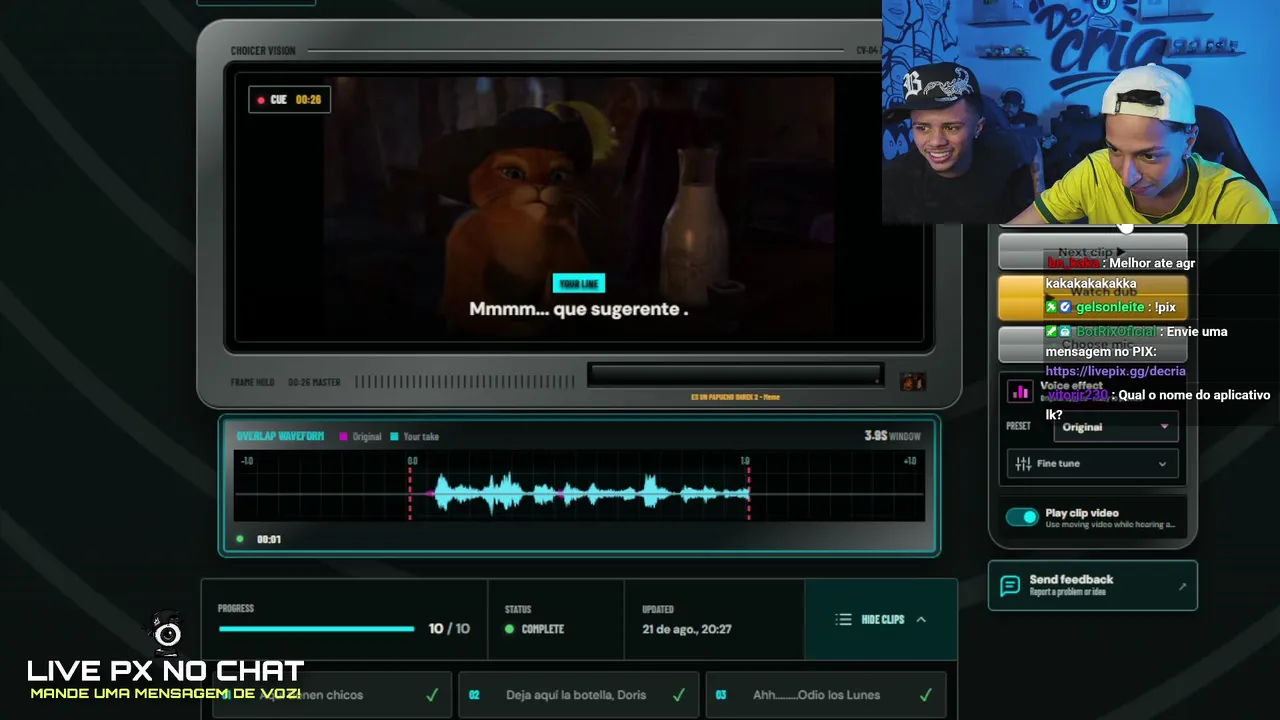Viewport: 1280px width, 720px height.
Task: Click the red CUE recording dot
Action: [x=261, y=100]
